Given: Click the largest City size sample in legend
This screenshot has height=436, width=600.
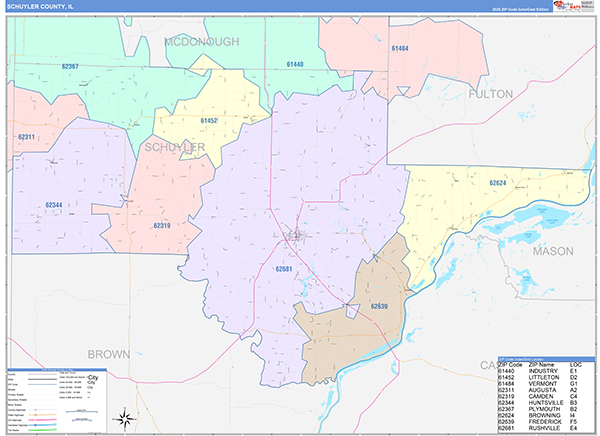Looking at the screenshot, I should click(x=93, y=377).
